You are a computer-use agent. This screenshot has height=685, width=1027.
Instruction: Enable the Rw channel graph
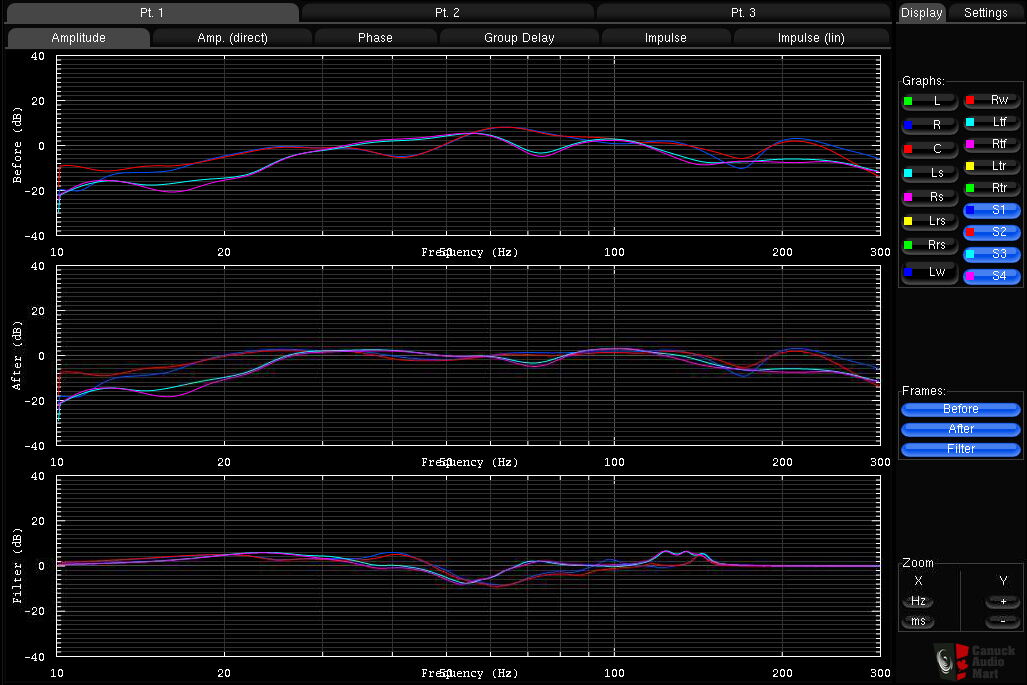992,100
